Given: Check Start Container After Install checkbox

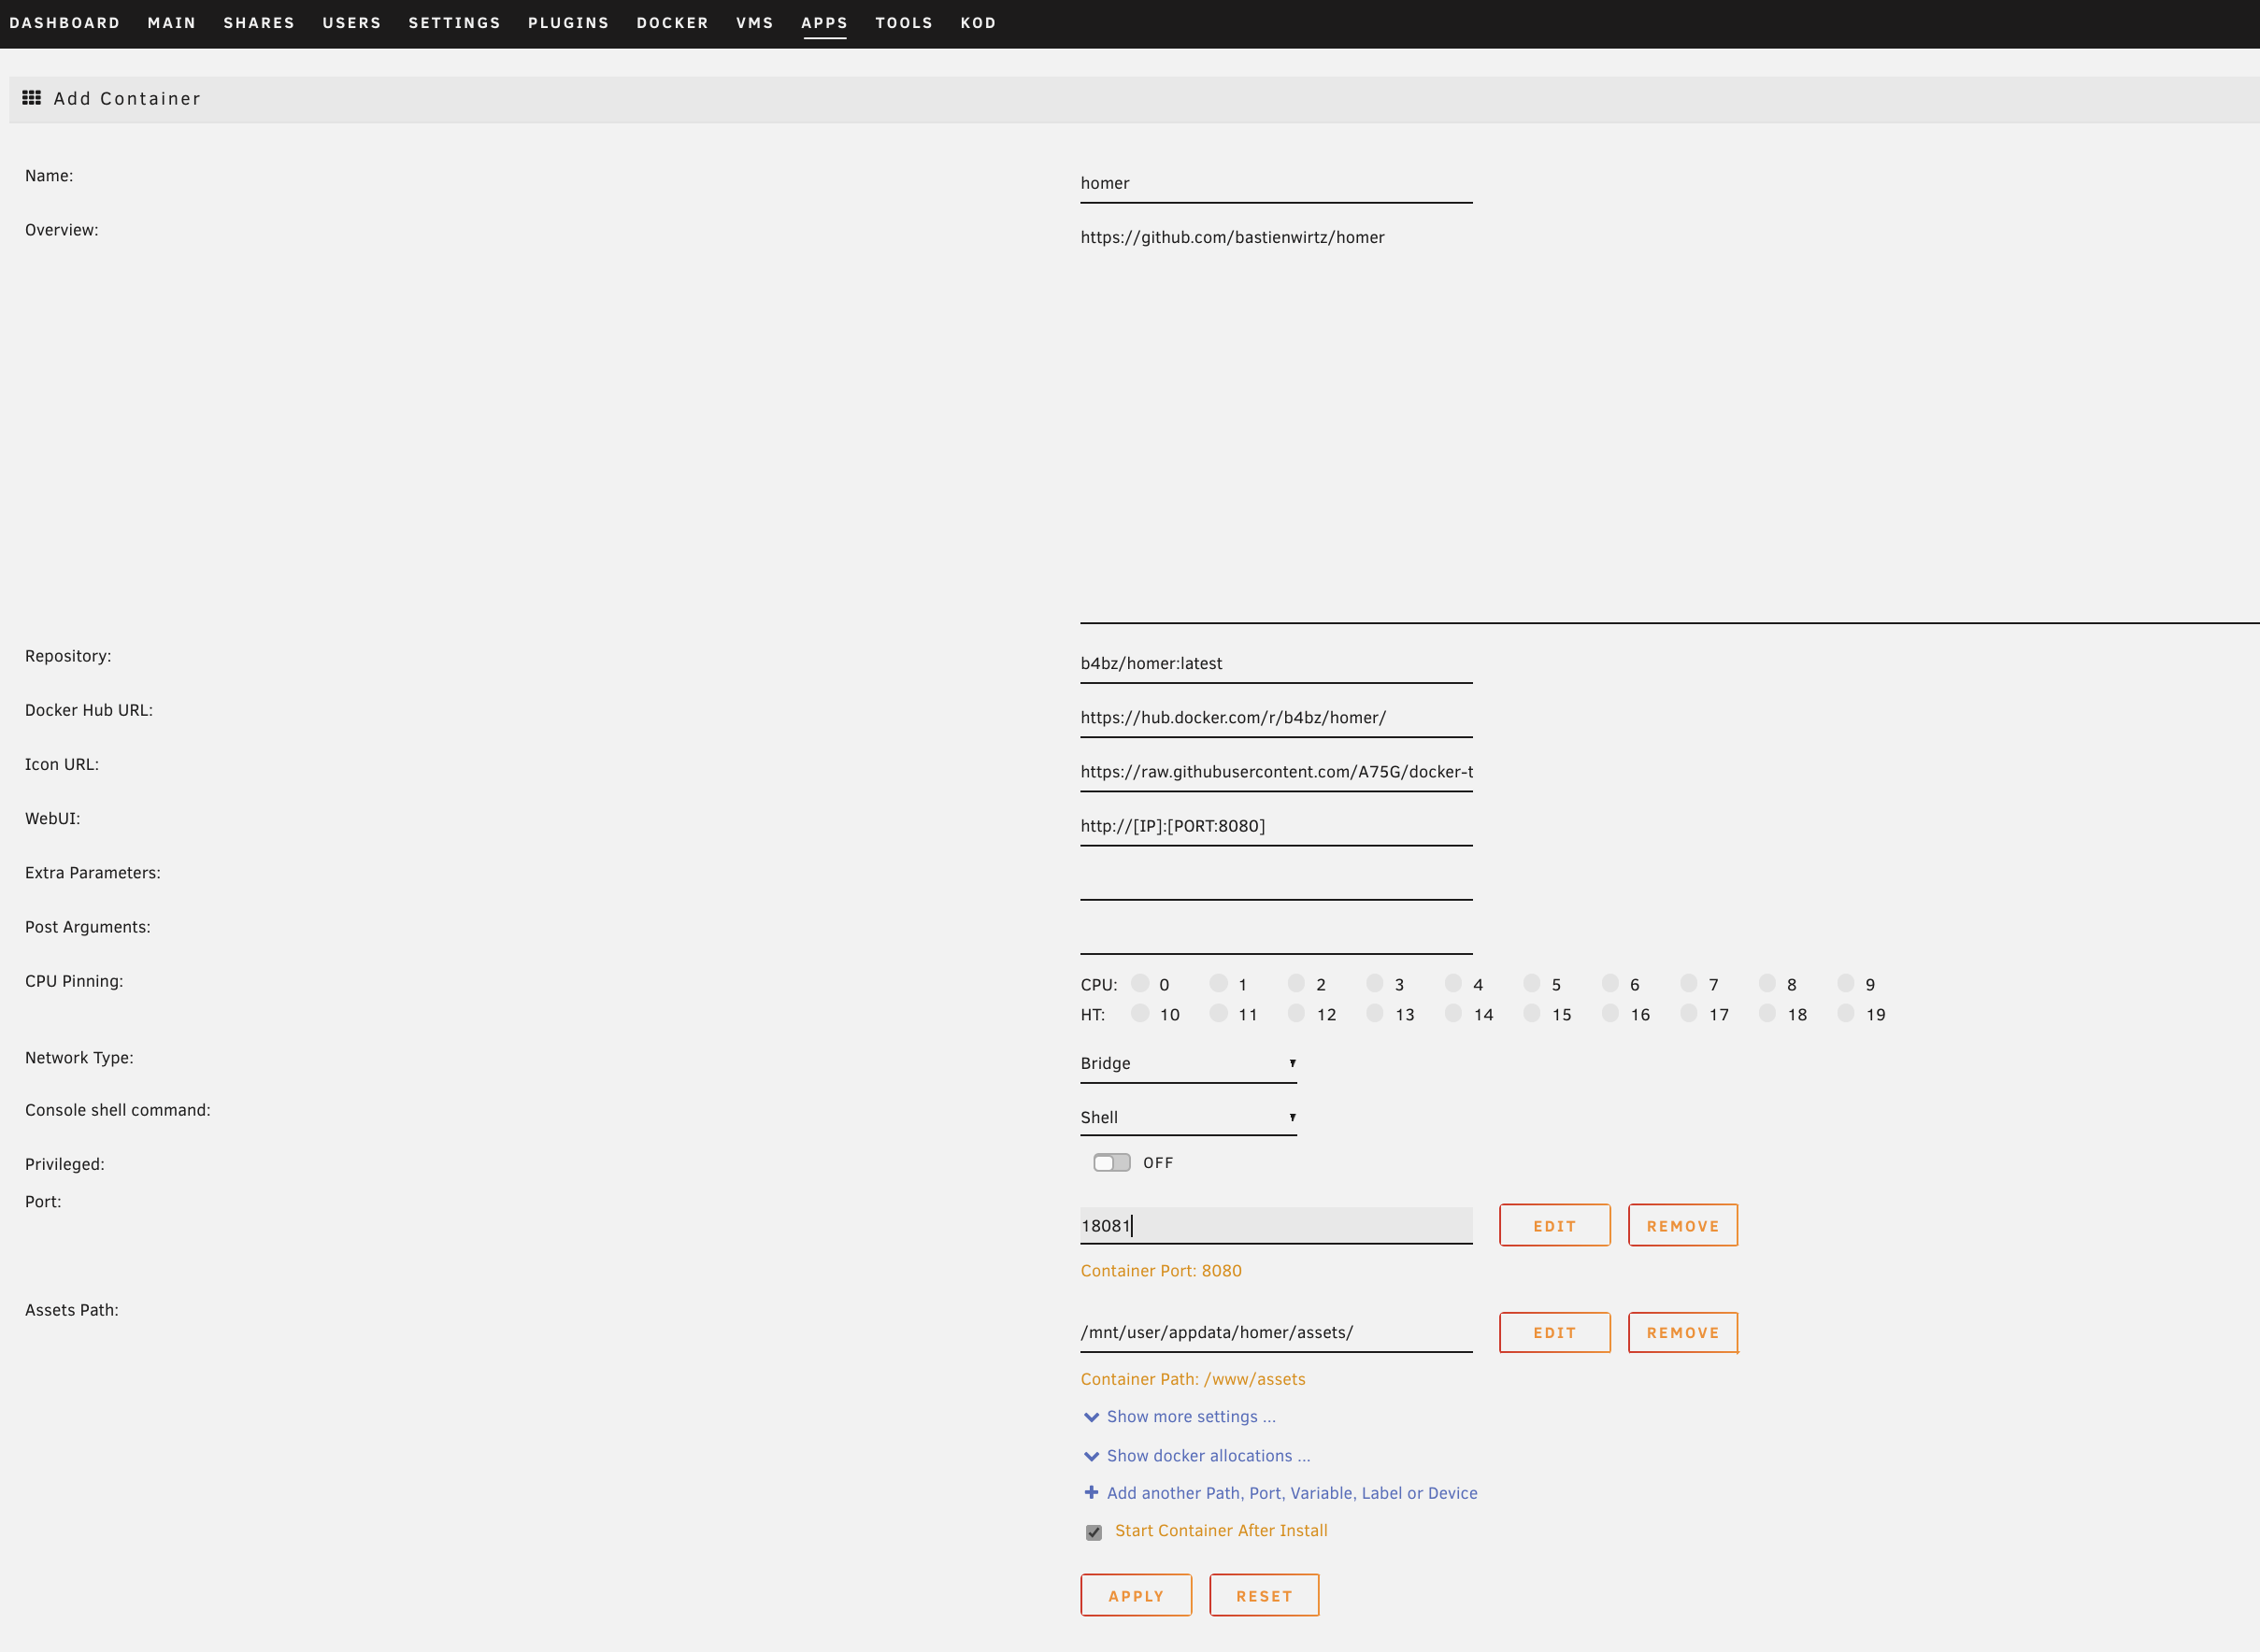Looking at the screenshot, I should pyautogui.click(x=1094, y=1532).
